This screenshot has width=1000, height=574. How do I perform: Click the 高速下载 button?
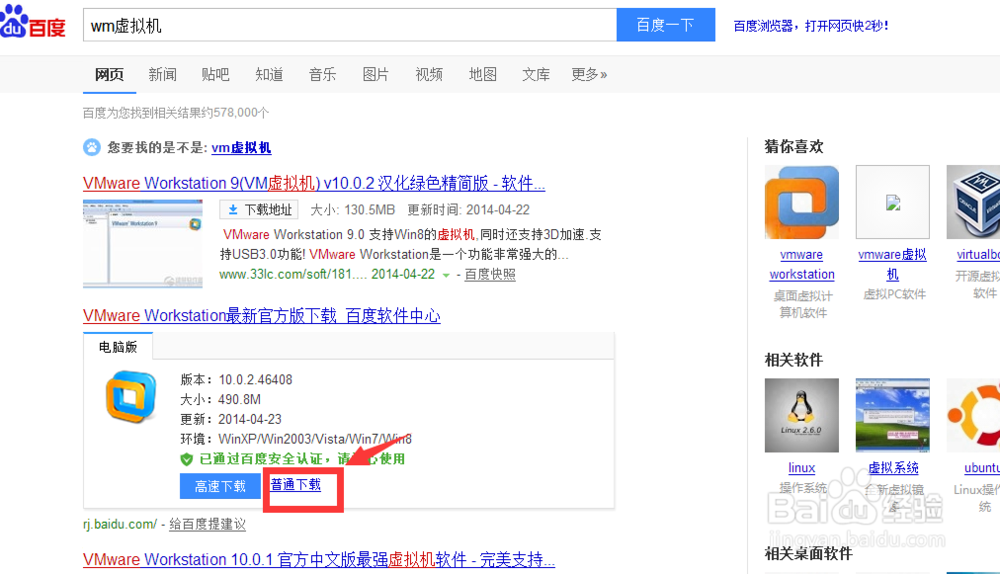click(x=220, y=486)
